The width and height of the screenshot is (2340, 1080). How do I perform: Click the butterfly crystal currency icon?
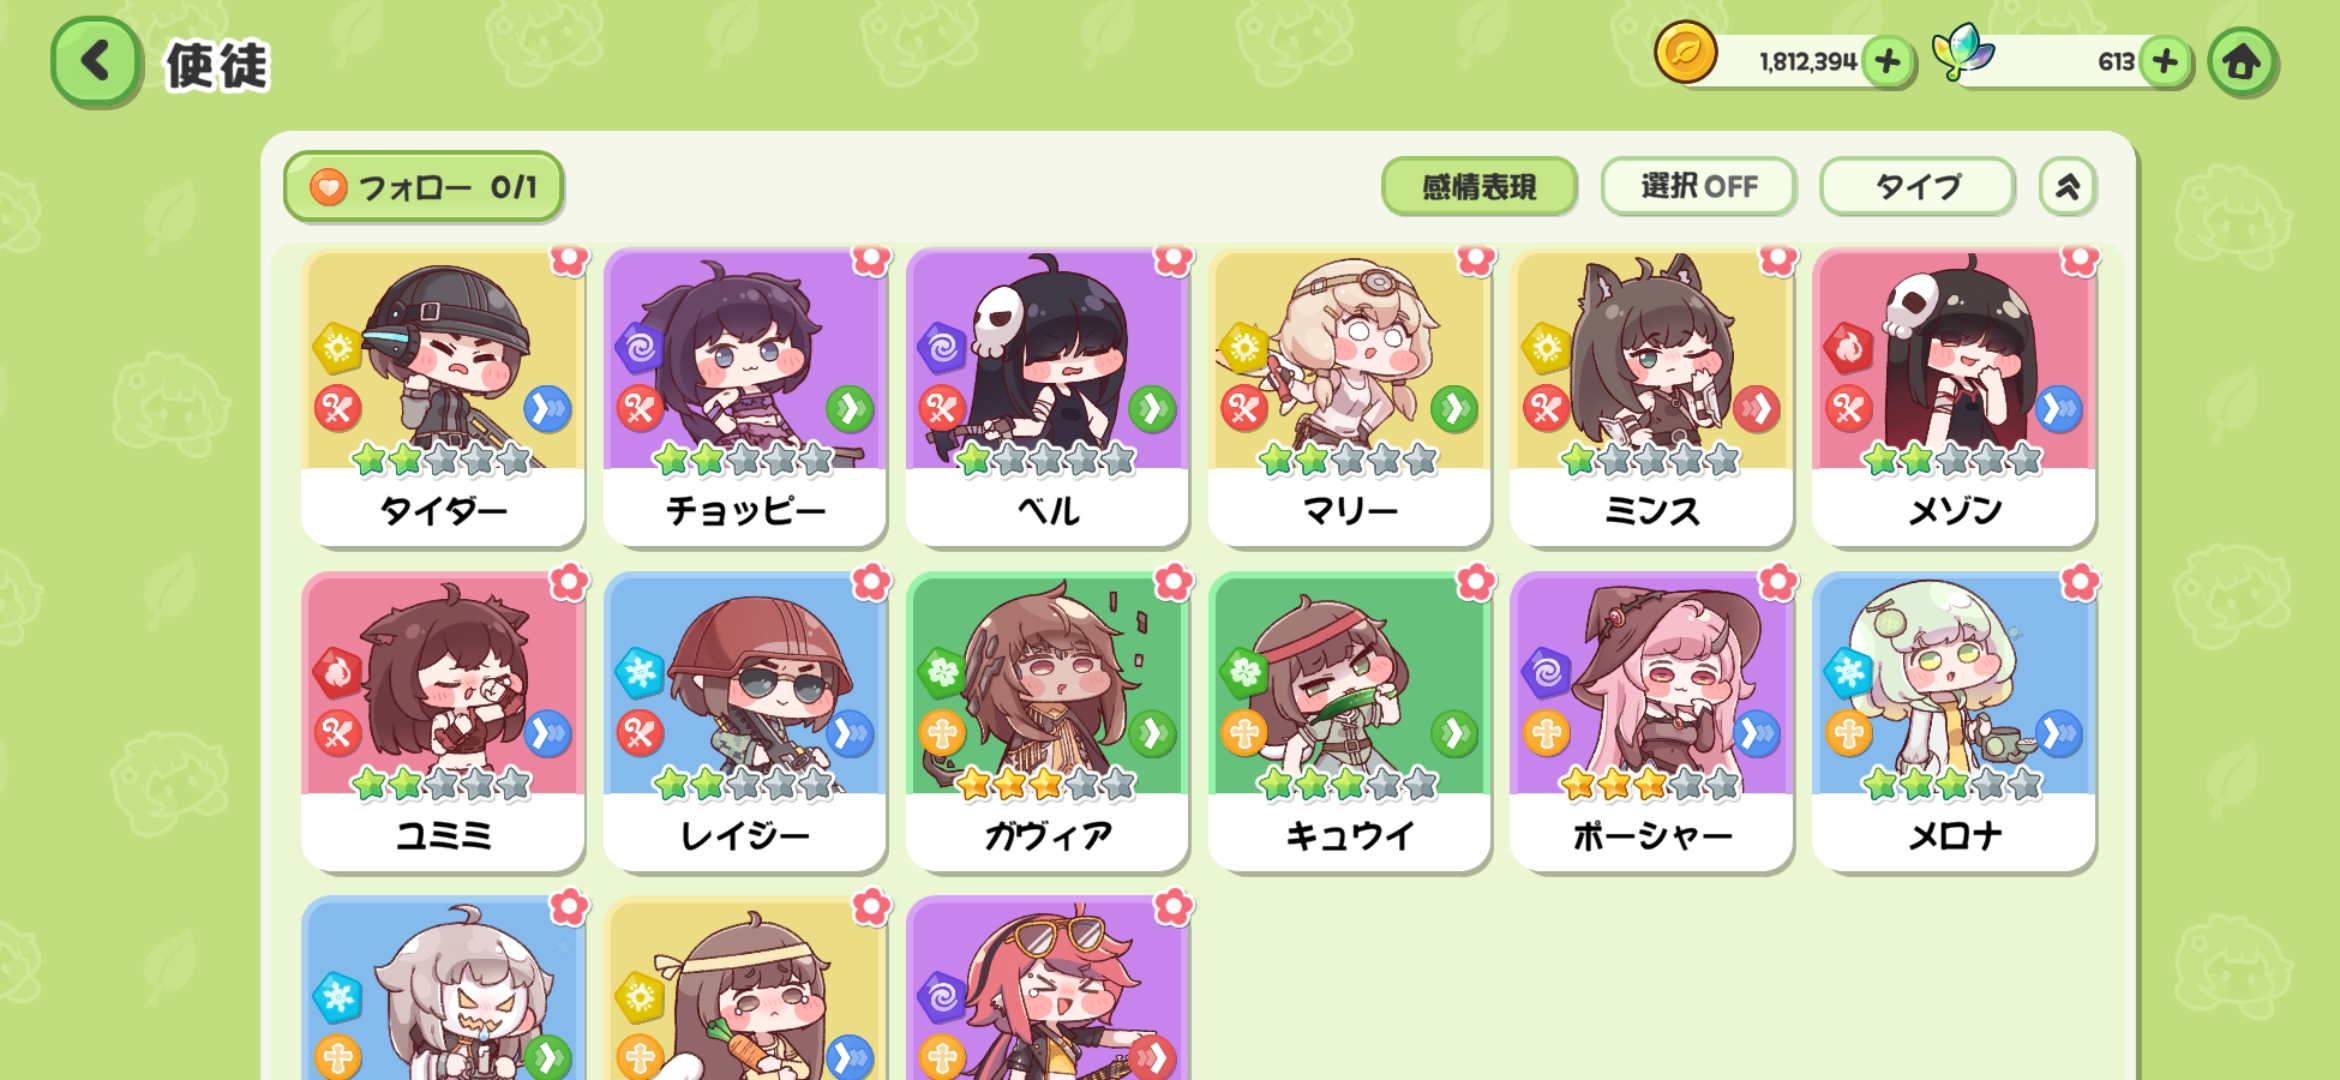1962,52
